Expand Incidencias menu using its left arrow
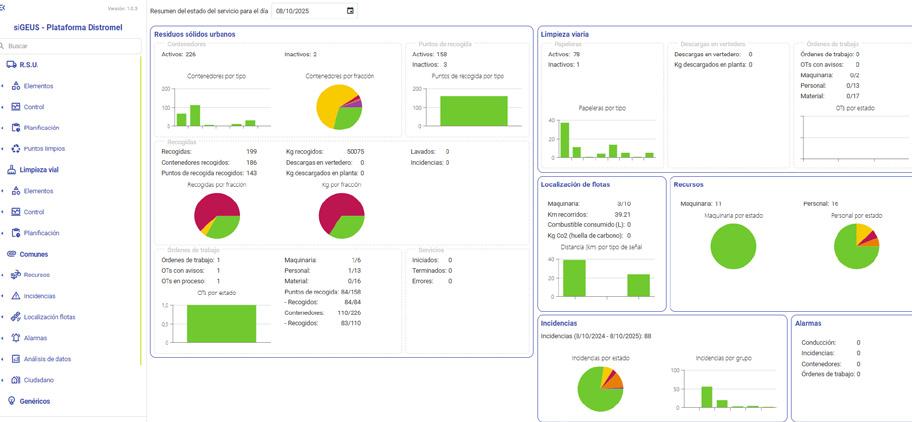 pos(2,296)
